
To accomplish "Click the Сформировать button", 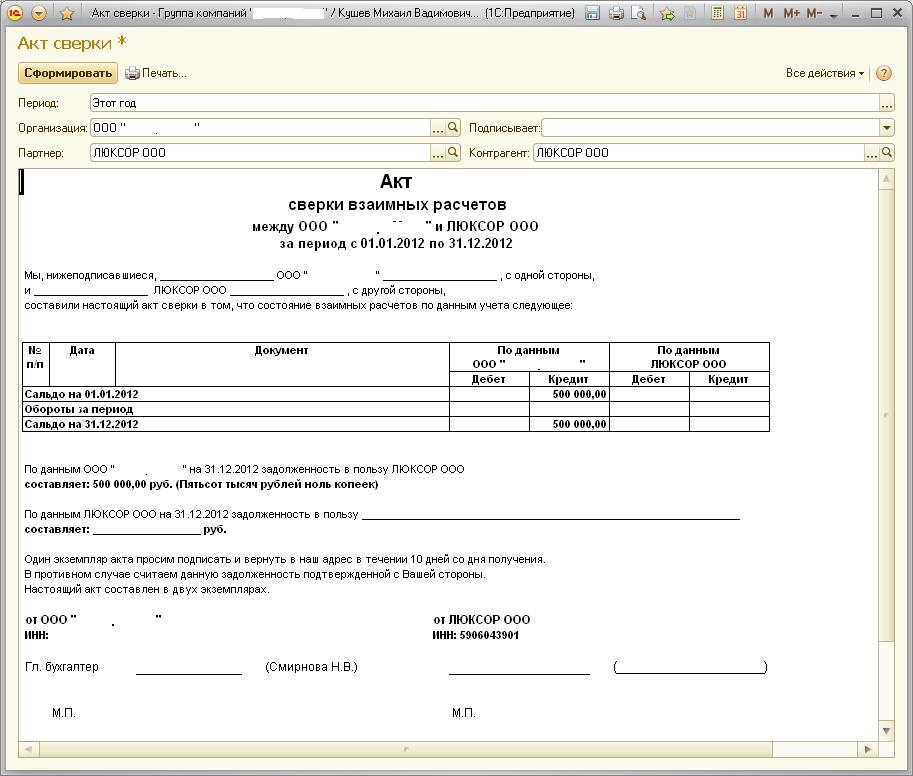I will [68, 73].
